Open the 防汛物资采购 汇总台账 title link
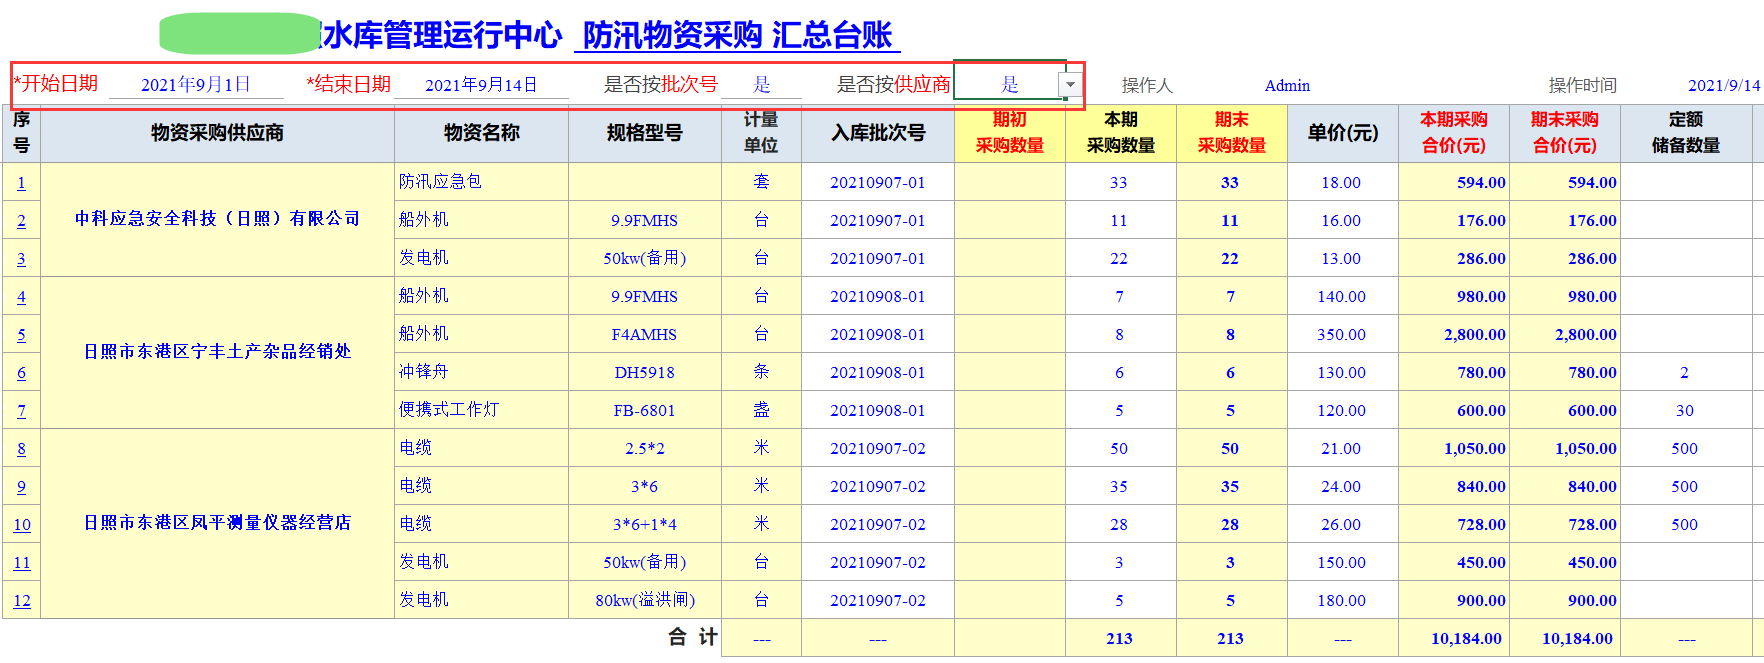This screenshot has width=1764, height=663. coord(737,36)
